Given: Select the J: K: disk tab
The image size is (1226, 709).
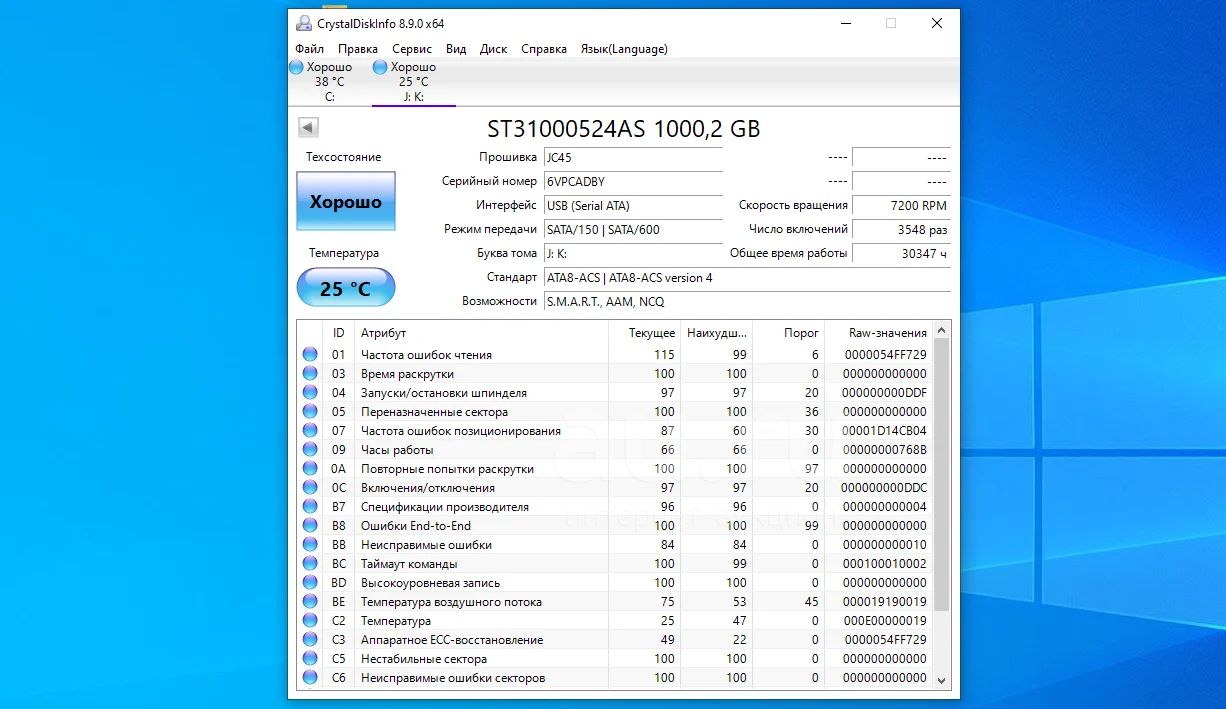Looking at the screenshot, I should tap(414, 81).
